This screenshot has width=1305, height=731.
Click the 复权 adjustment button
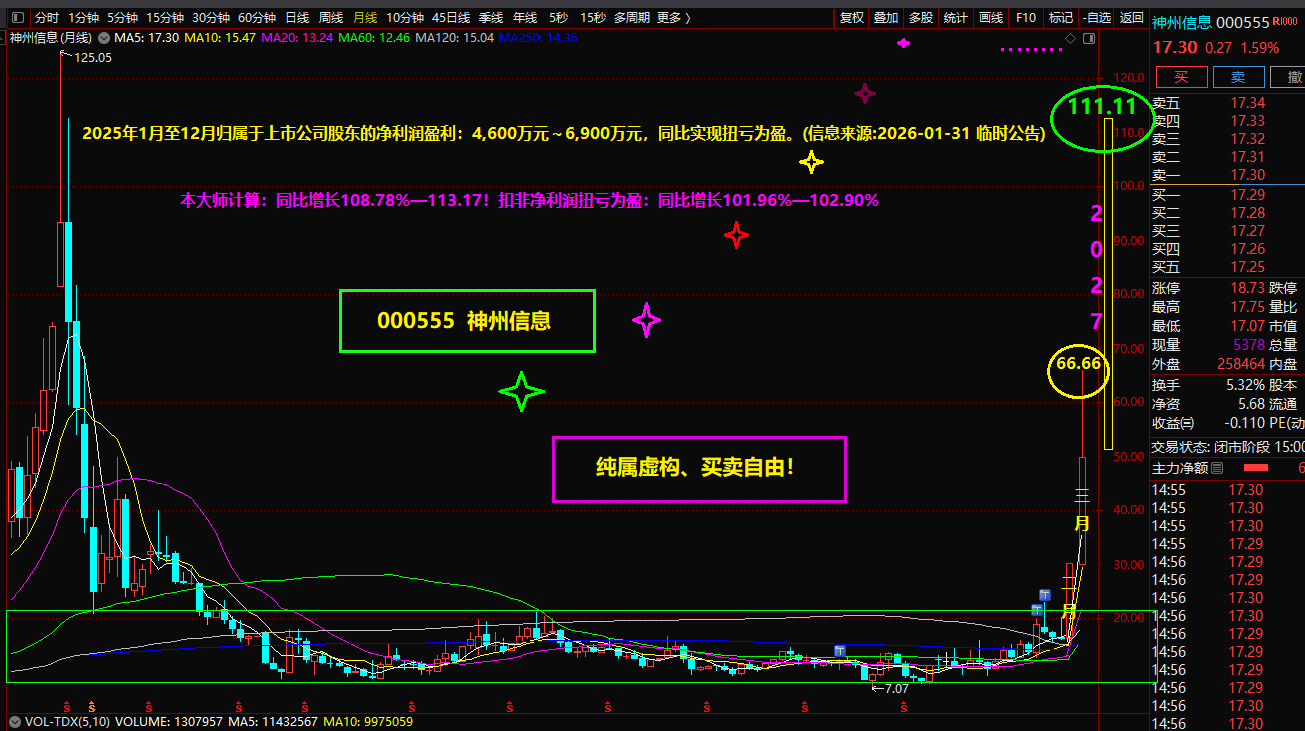pyautogui.click(x=852, y=18)
